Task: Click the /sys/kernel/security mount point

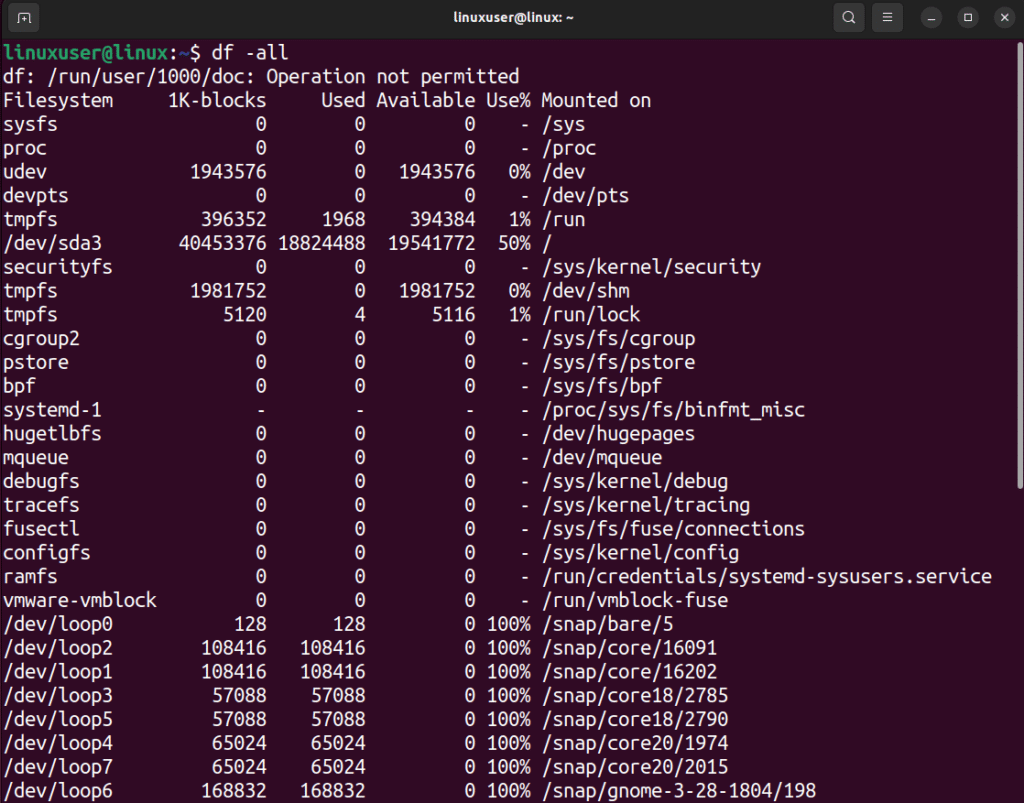Action: pos(651,267)
